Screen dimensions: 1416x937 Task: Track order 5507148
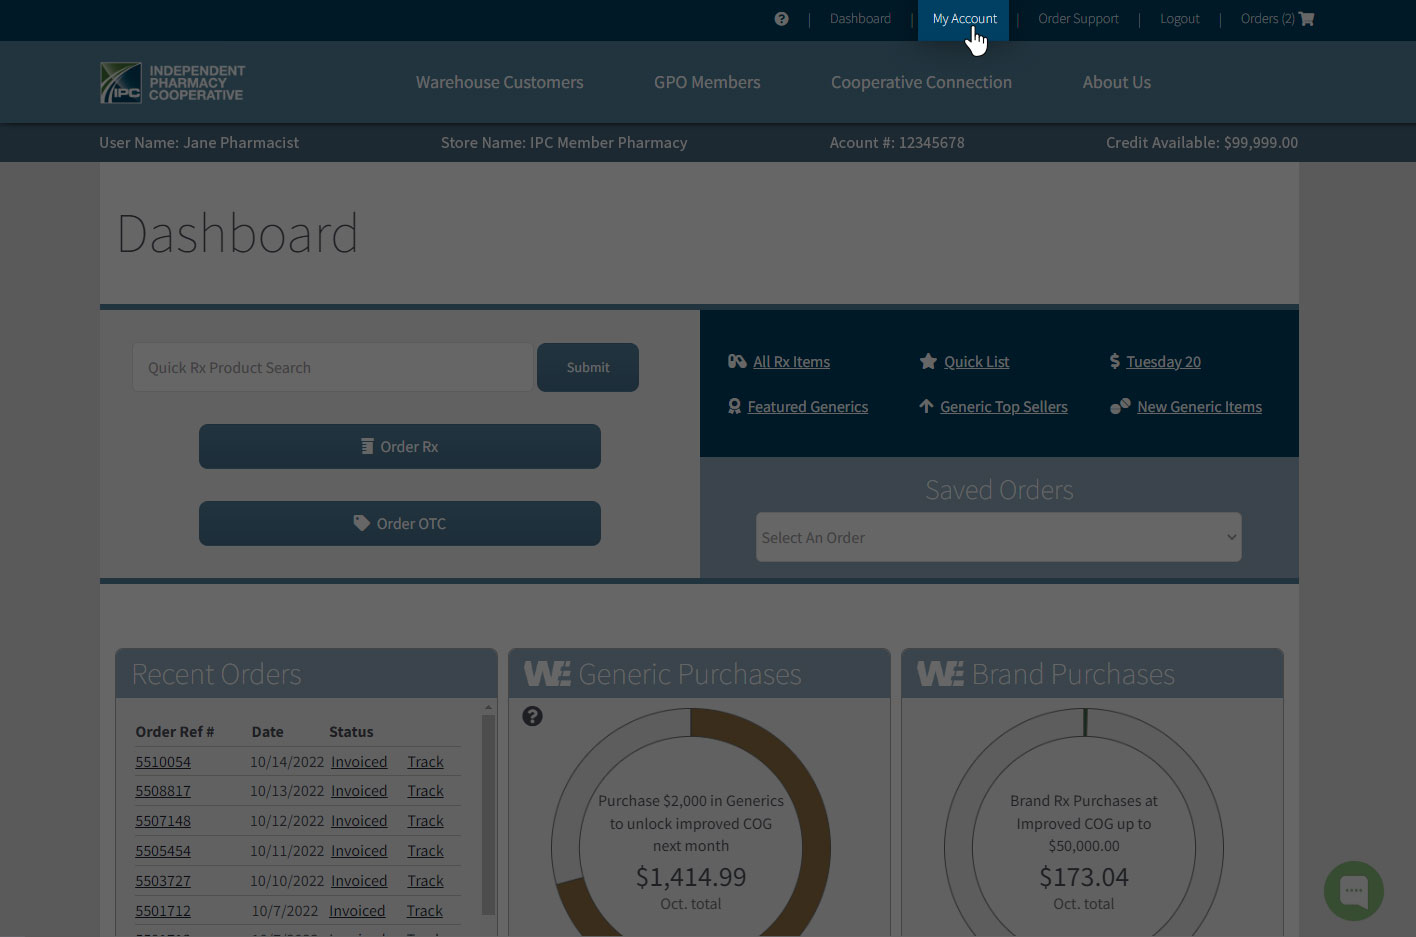tap(425, 821)
